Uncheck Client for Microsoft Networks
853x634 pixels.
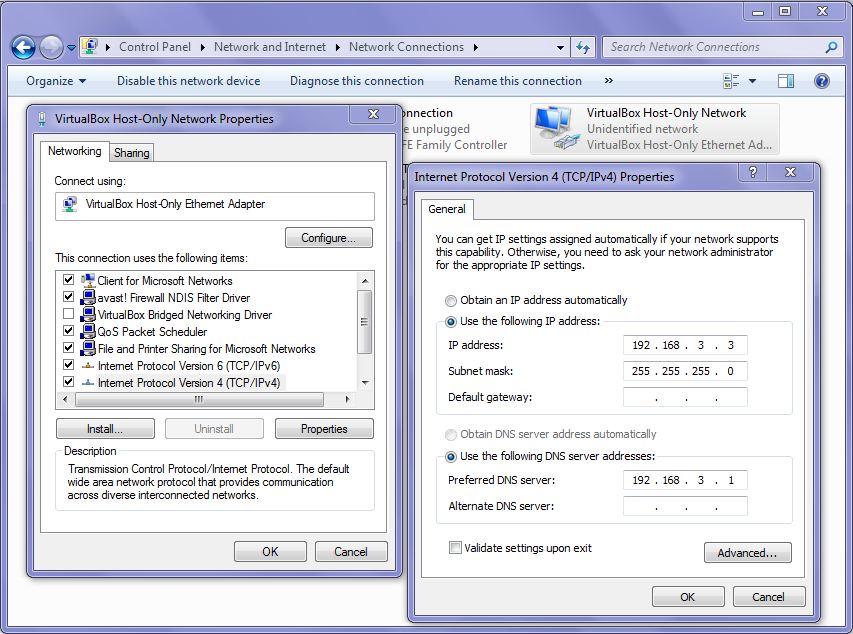(x=68, y=280)
